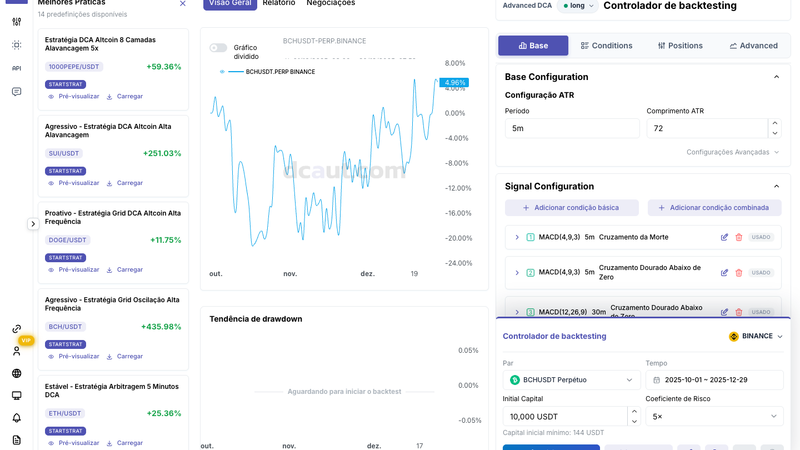Switch to Negociações tab
The height and width of the screenshot is (450, 800).
coord(331,4)
